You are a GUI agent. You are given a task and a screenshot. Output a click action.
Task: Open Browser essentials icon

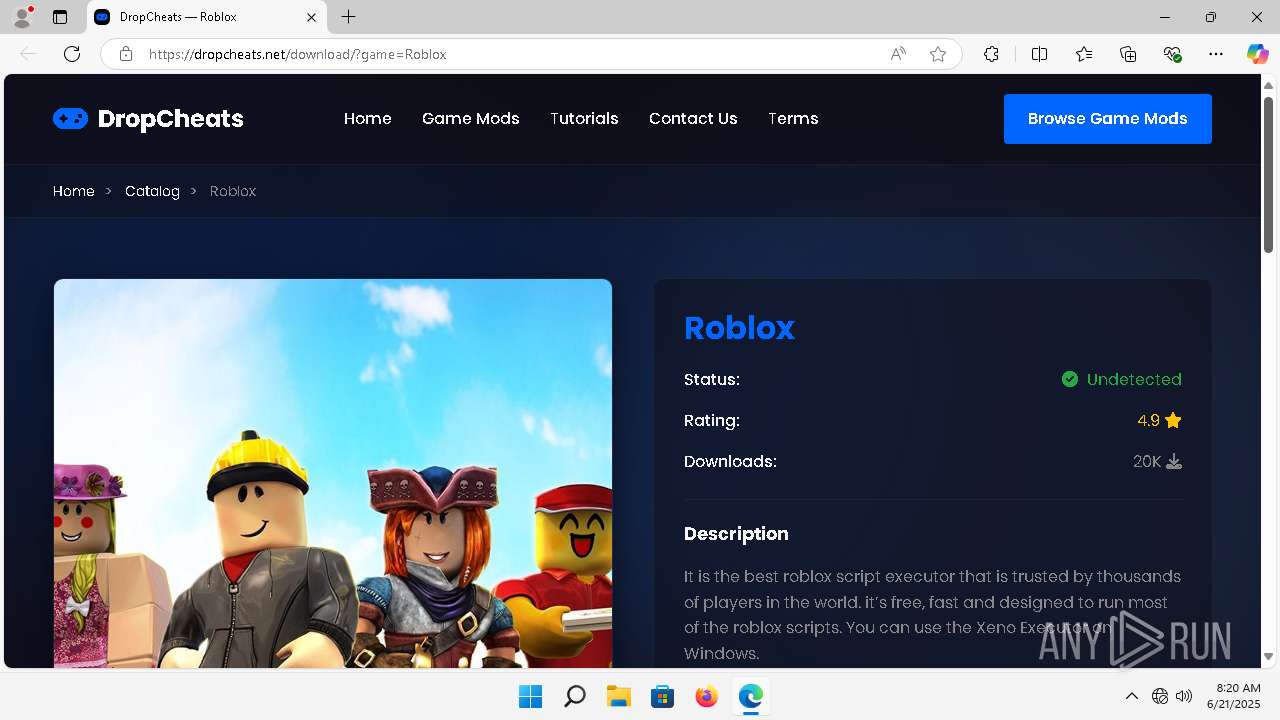pyautogui.click(x=1172, y=54)
